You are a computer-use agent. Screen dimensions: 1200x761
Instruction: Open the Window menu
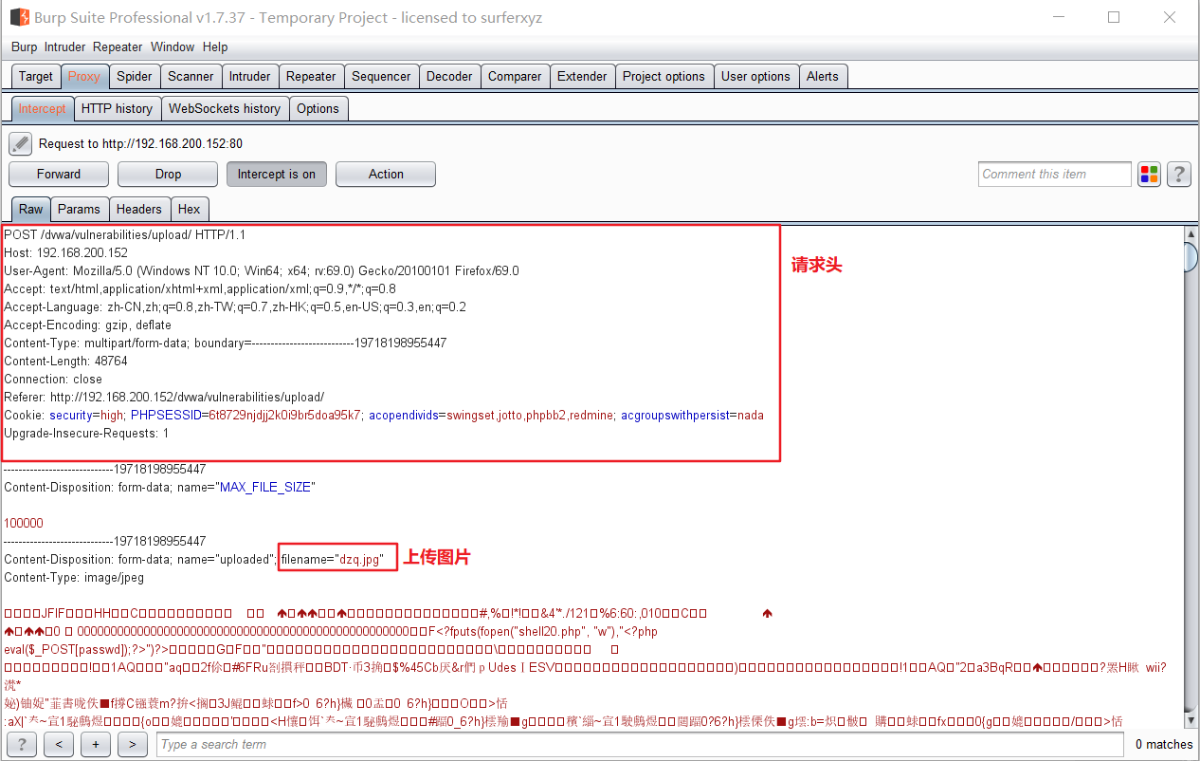[172, 47]
